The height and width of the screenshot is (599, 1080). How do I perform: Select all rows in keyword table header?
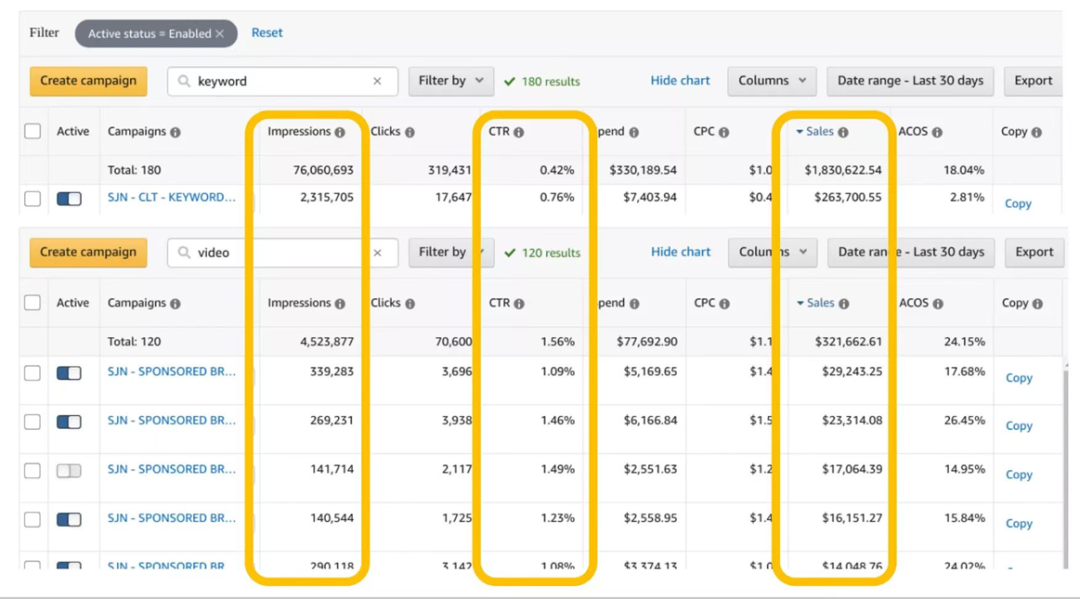coord(32,131)
